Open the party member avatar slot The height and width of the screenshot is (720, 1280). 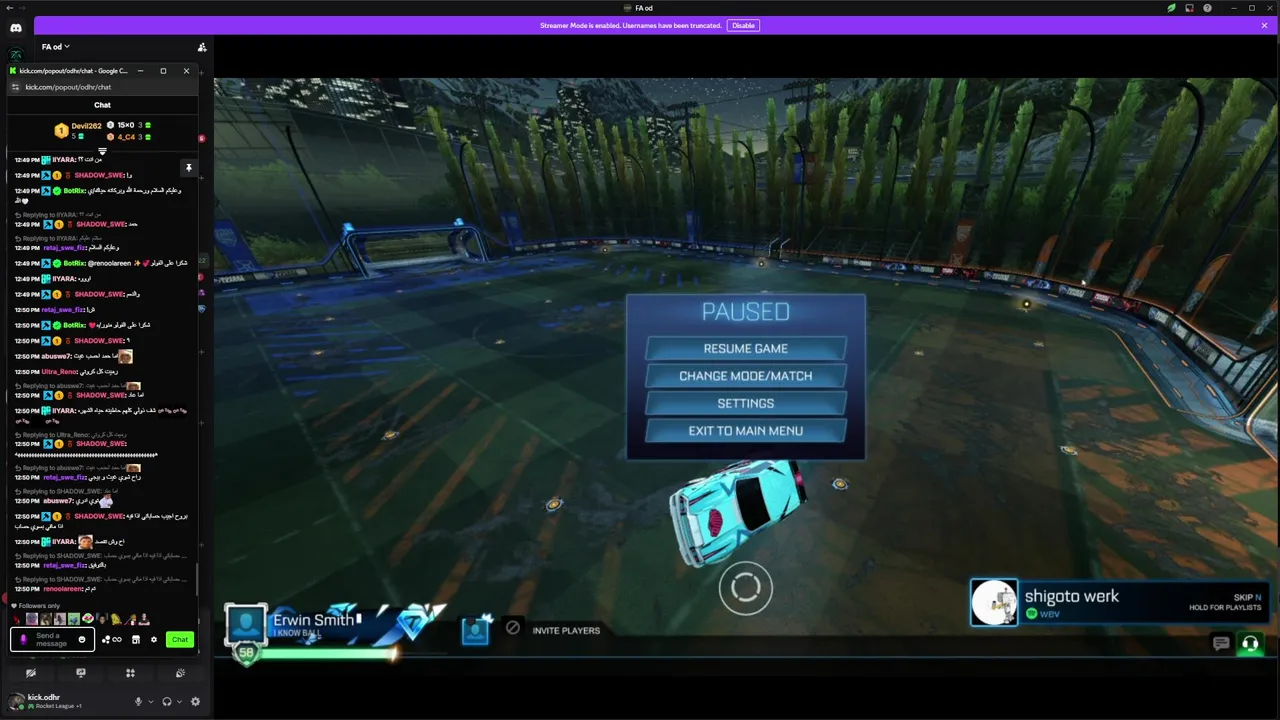point(476,630)
